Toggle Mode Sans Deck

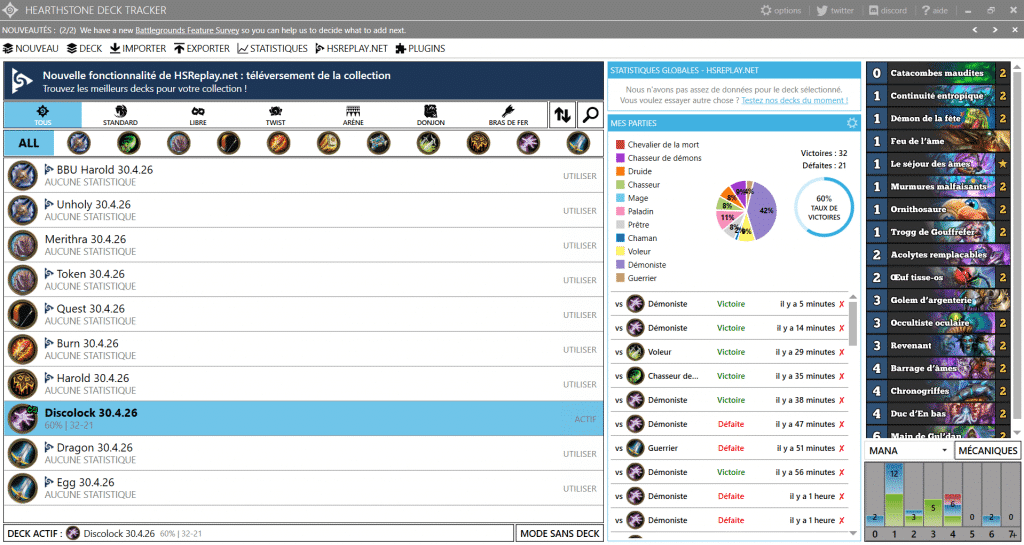[x=560, y=533]
